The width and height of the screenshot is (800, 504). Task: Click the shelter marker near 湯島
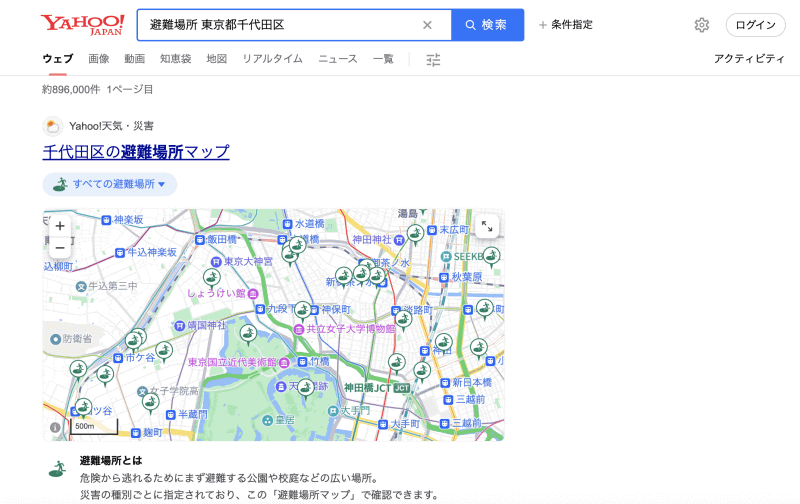tap(416, 234)
